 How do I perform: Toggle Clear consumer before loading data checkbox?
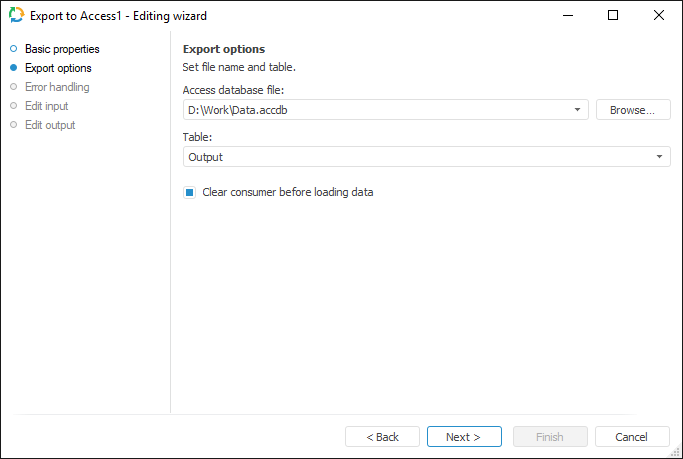pyautogui.click(x=189, y=192)
